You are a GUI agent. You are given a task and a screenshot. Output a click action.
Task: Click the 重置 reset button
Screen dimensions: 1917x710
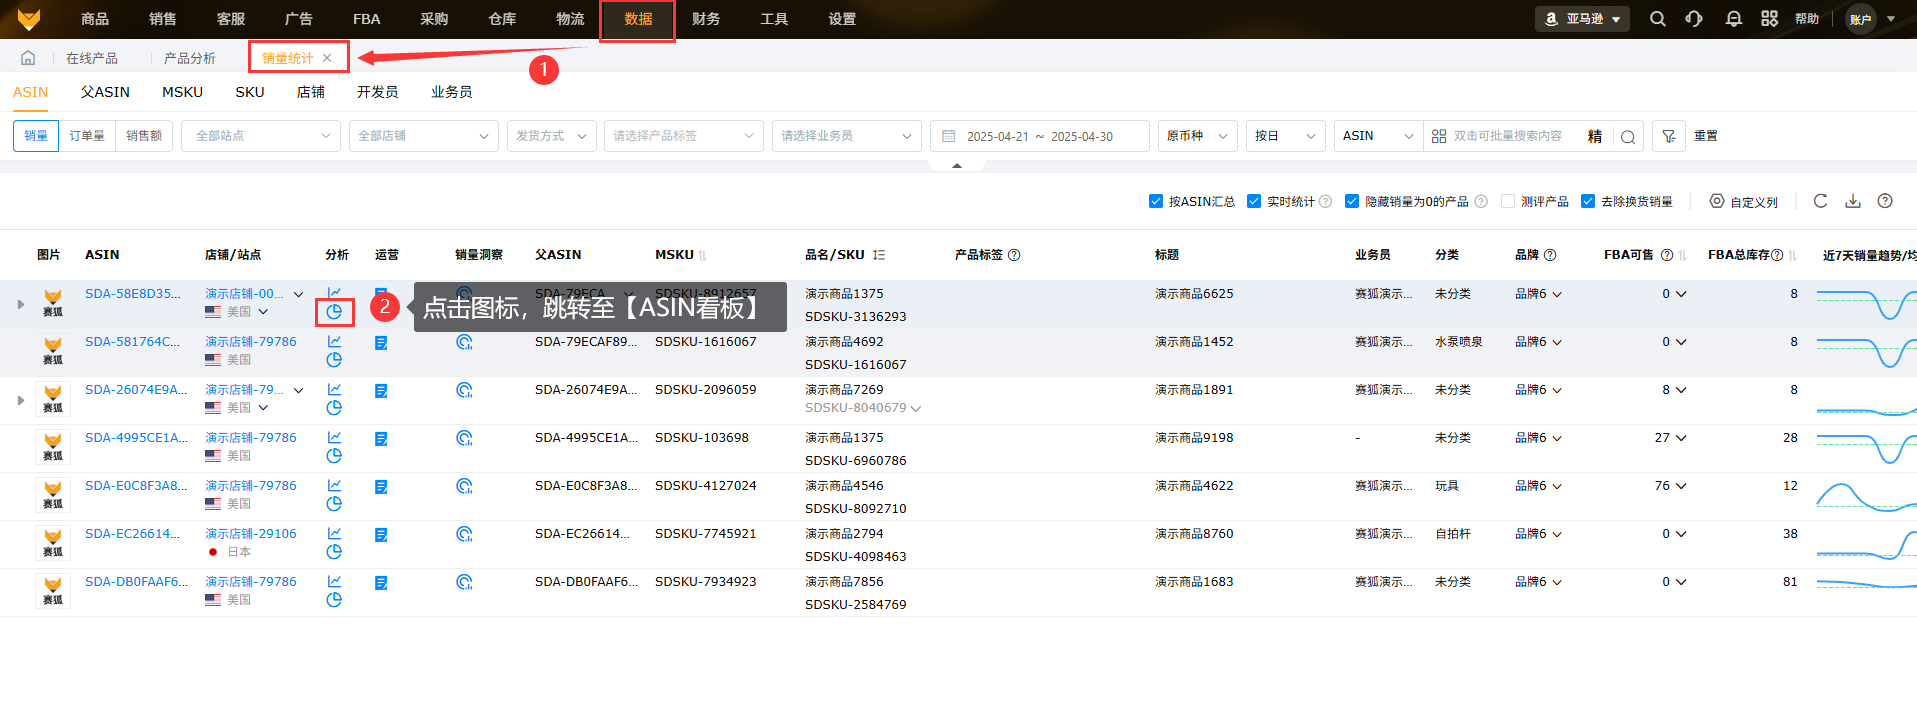[1706, 136]
